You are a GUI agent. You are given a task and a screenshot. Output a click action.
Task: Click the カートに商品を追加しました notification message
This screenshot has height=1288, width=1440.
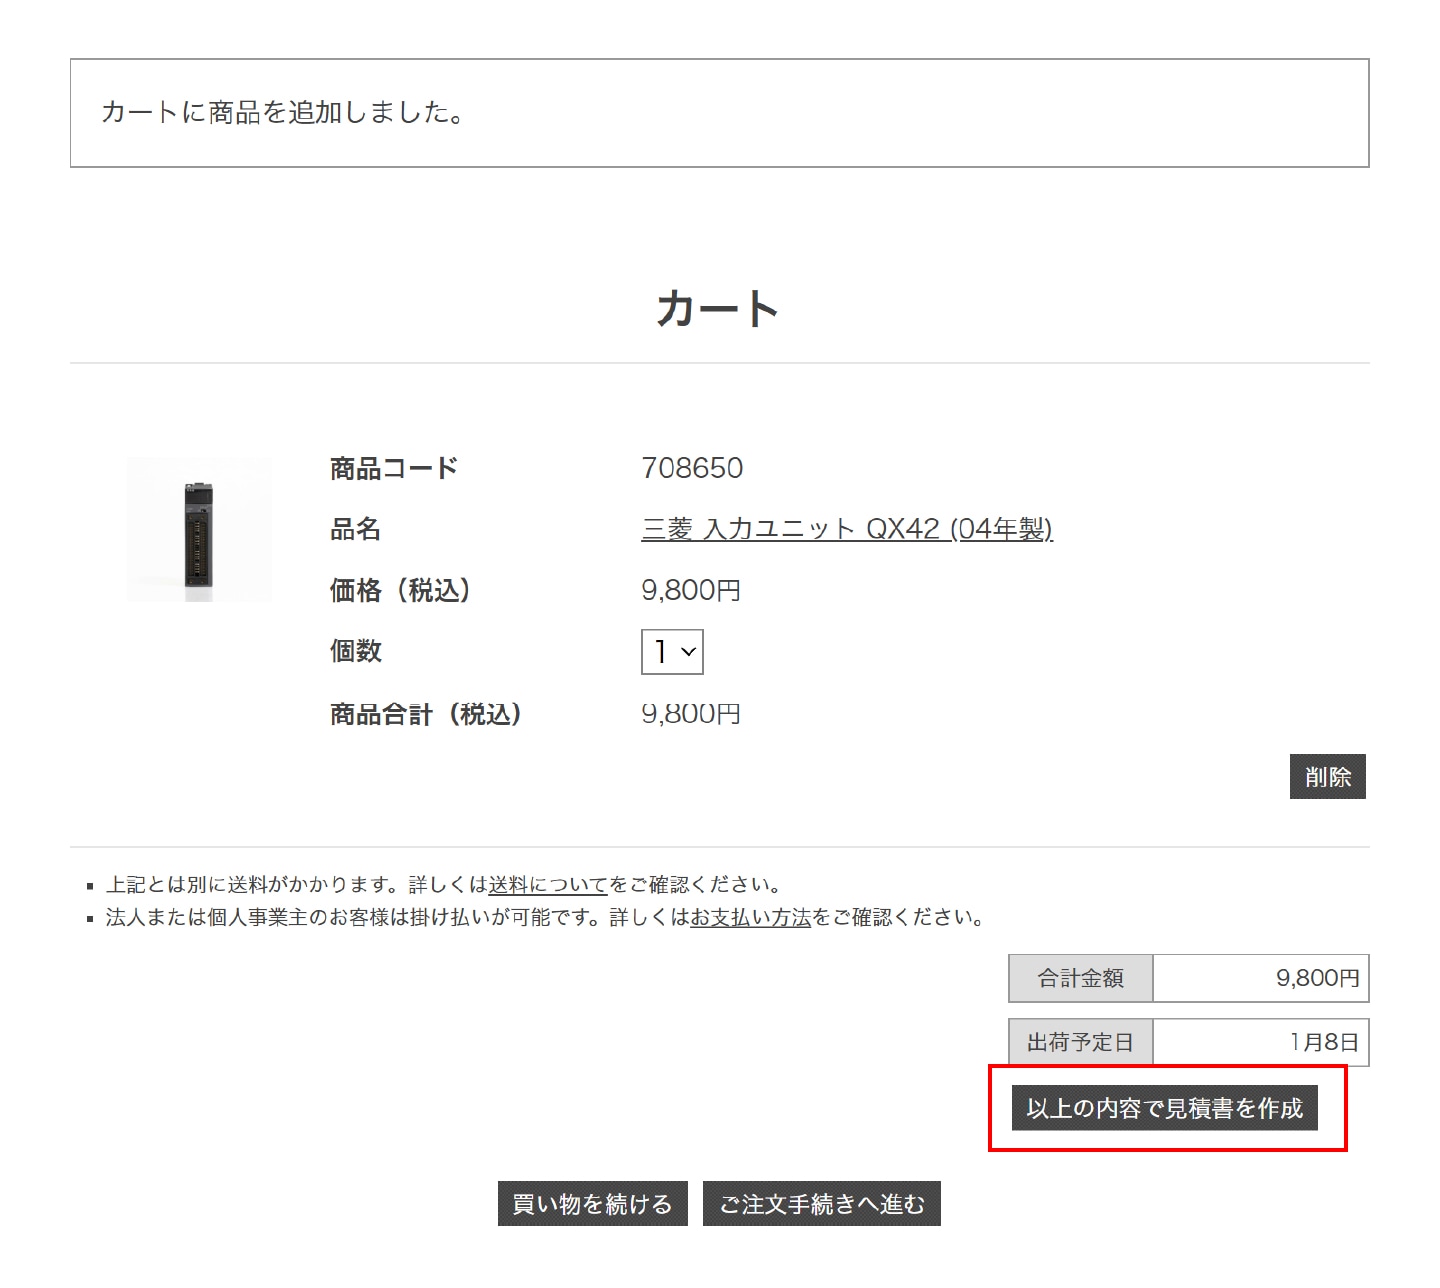[x=284, y=113]
